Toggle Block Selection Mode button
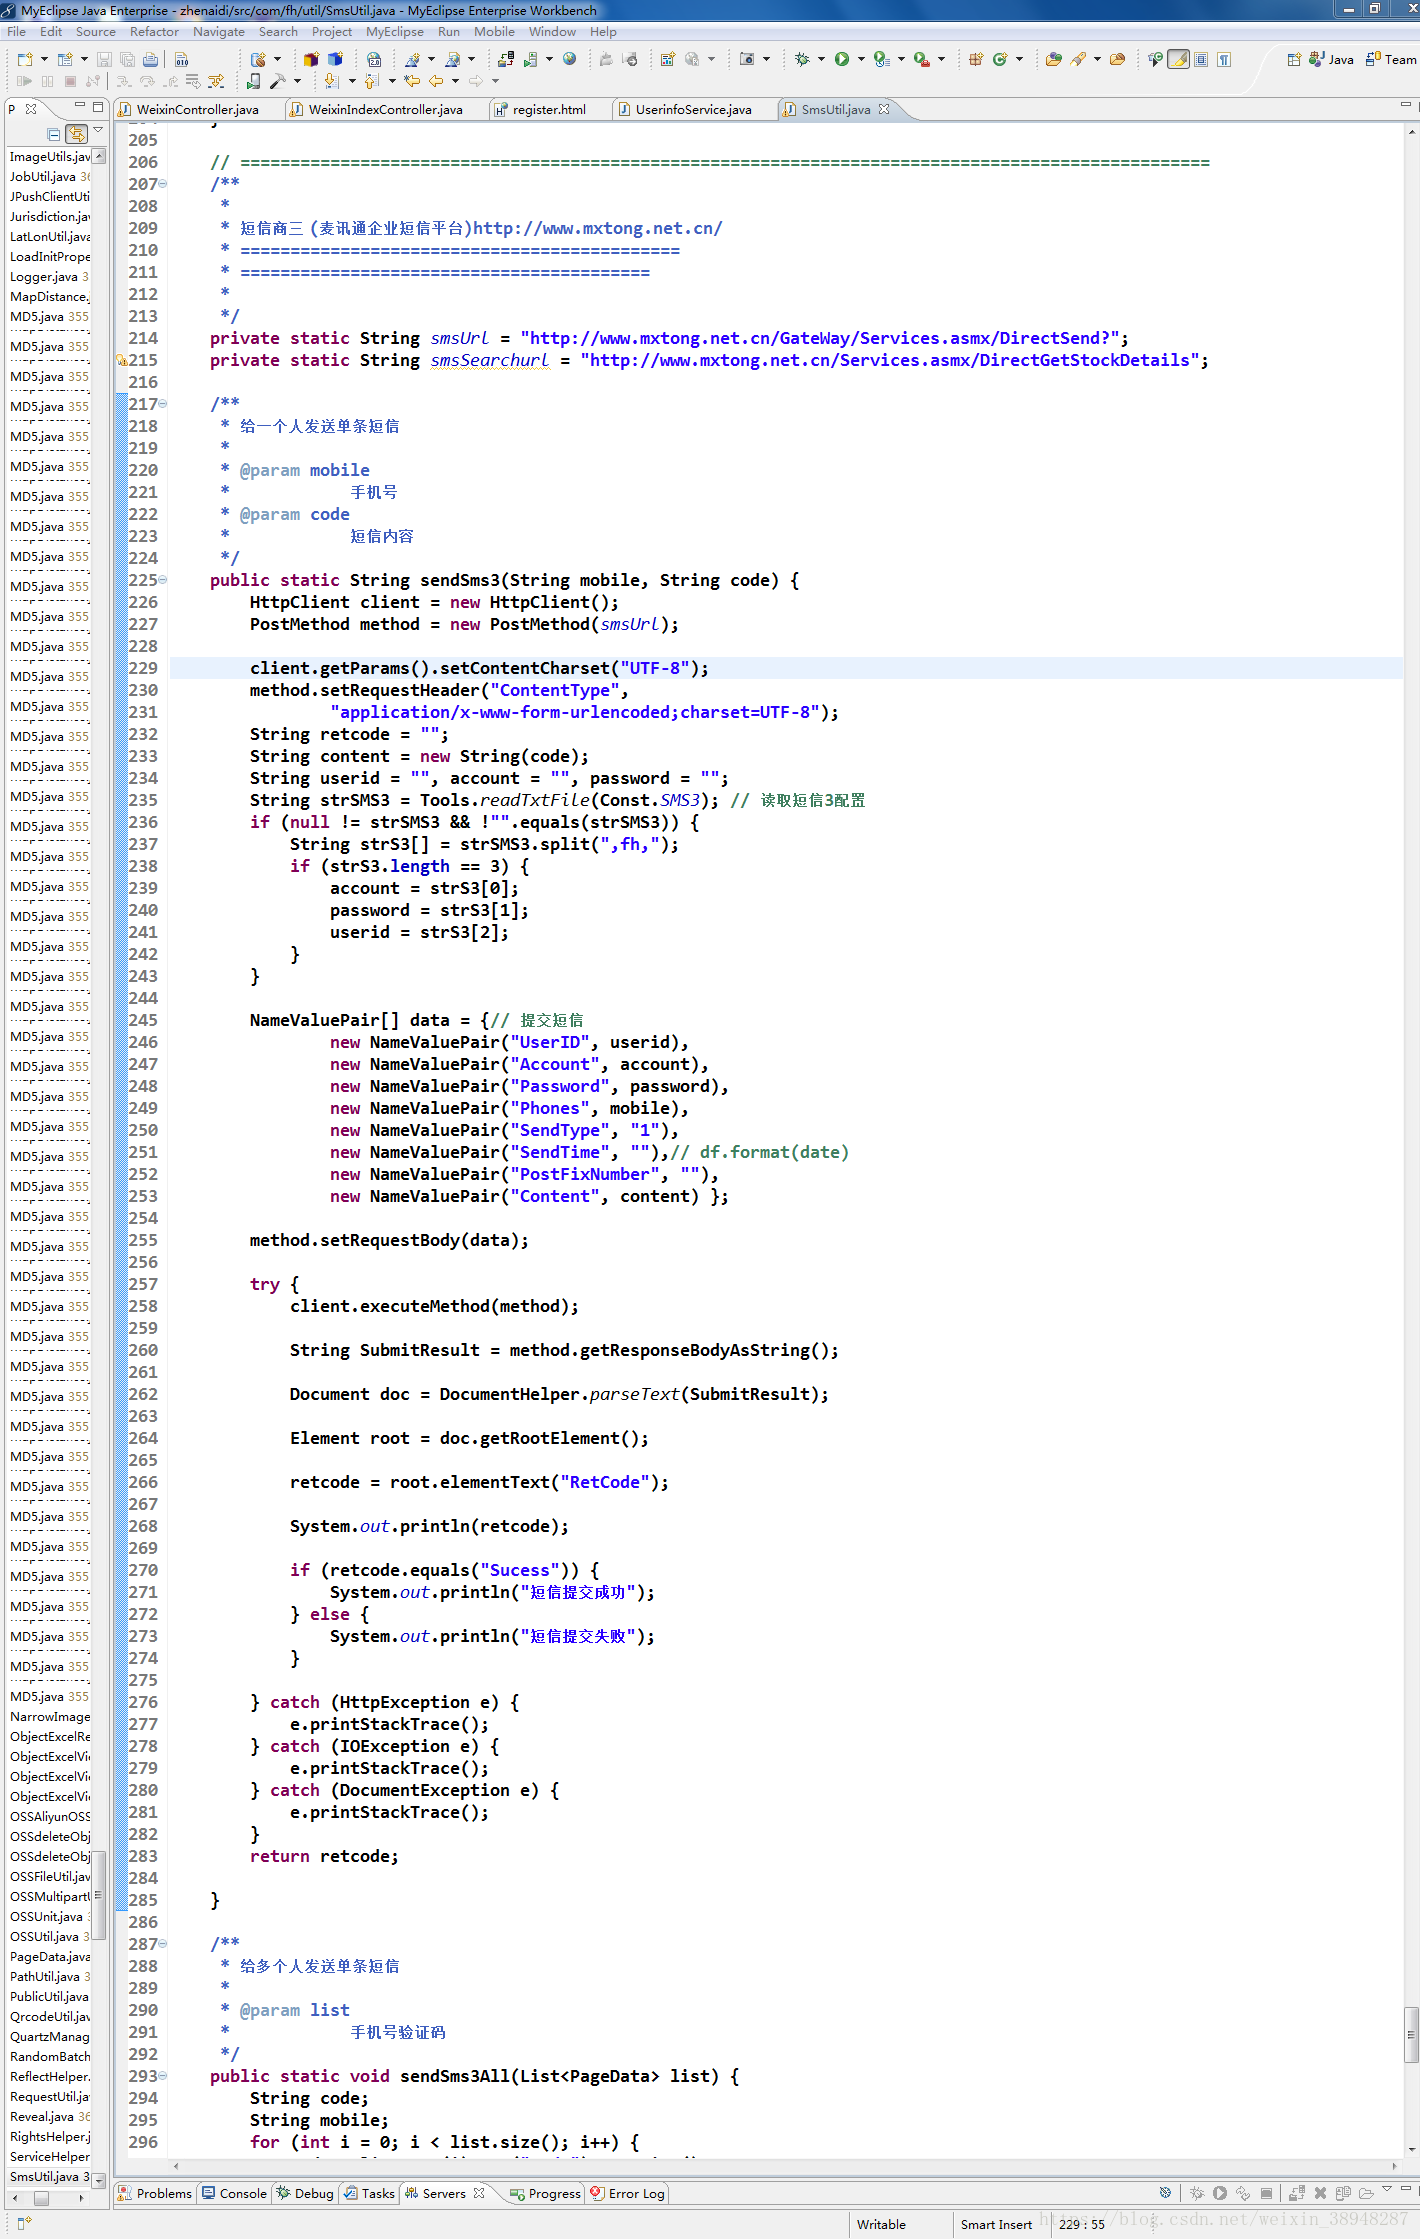Screen dimensions: 1420x2239 pyautogui.click(x=1201, y=59)
